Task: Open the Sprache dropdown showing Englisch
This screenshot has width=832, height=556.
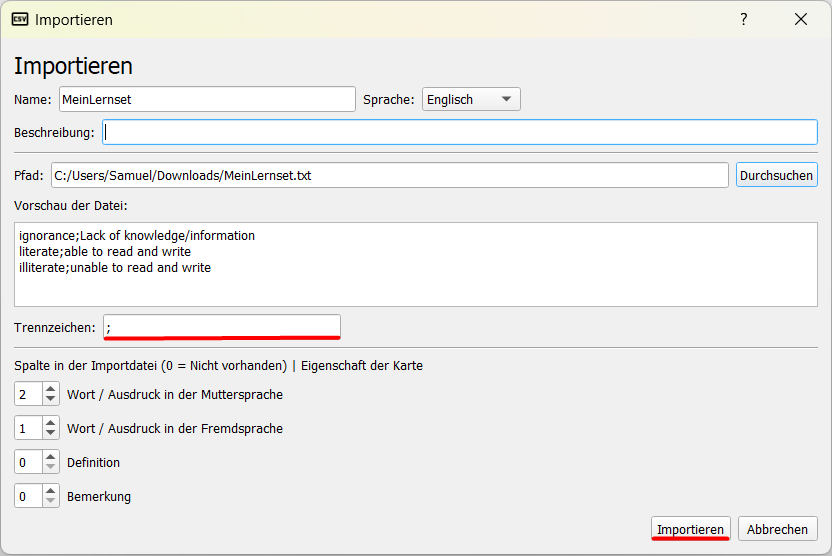Action: (471, 99)
